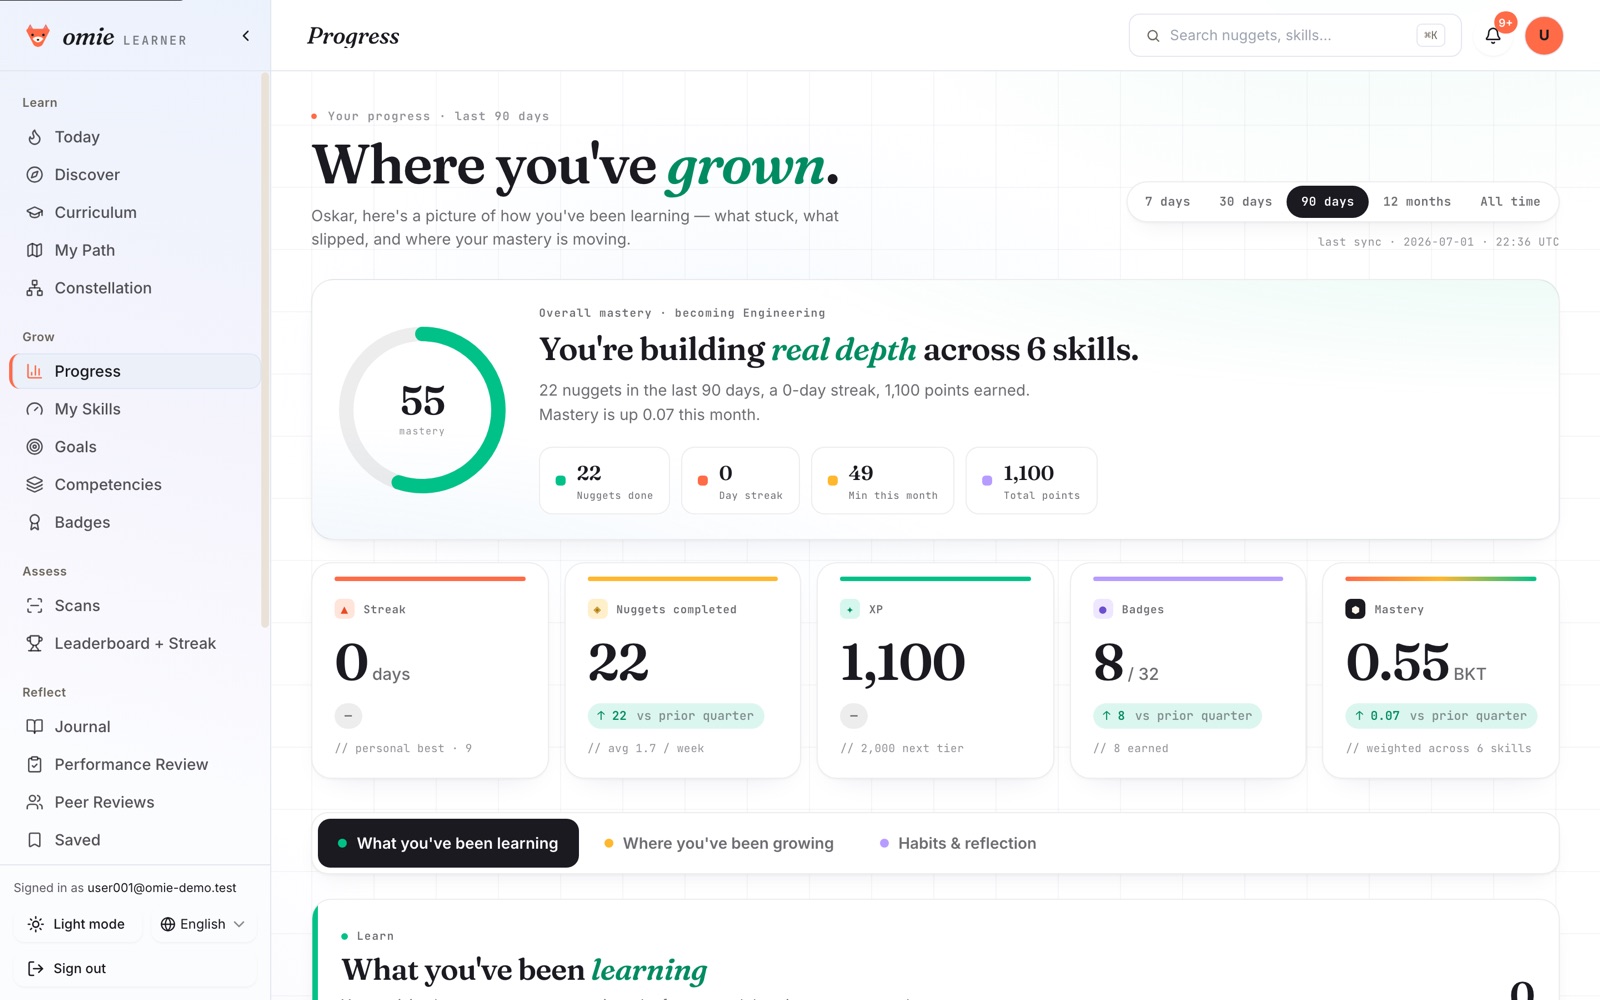Viewport: 1600px width, 1000px height.
Task: Click the ⌘K shortcut badge
Action: tap(1431, 36)
